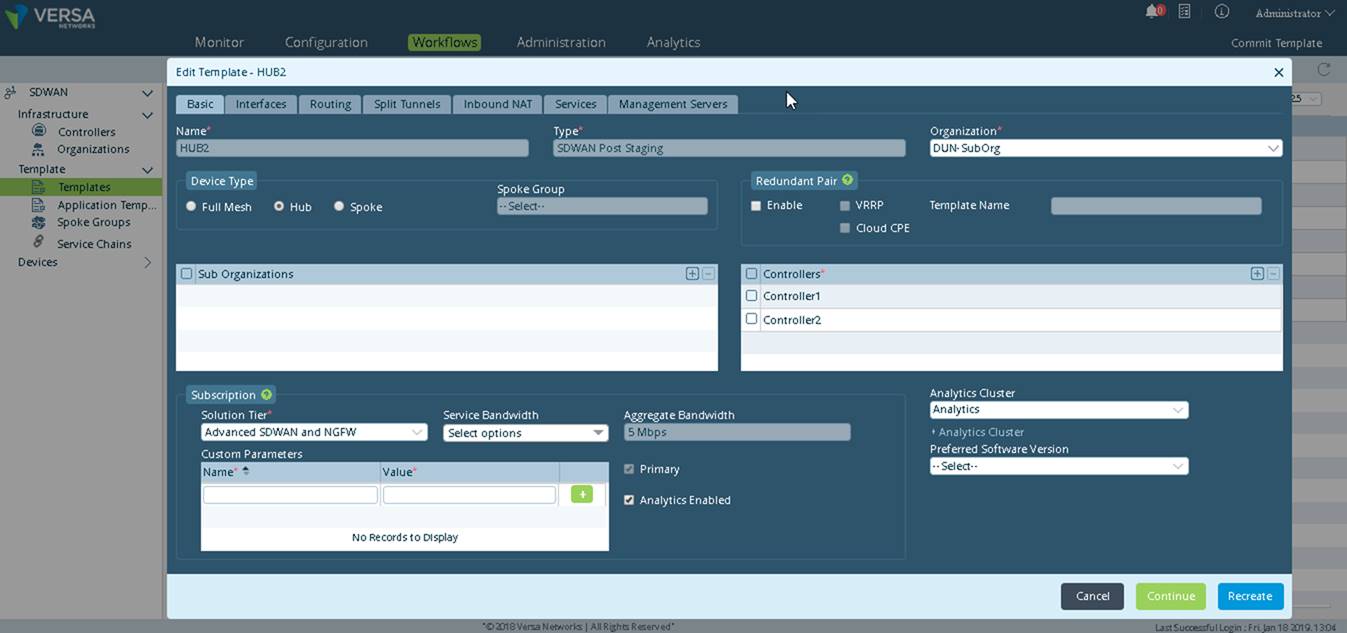Open the Routing tab
The height and width of the screenshot is (633, 1347).
point(330,104)
